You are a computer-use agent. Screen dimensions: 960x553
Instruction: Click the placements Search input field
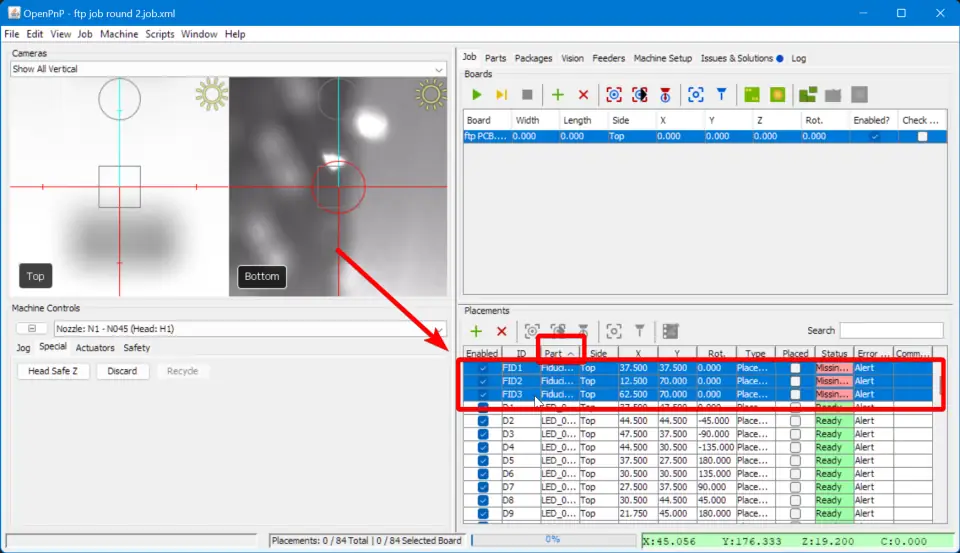pyautogui.click(x=890, y=331)
